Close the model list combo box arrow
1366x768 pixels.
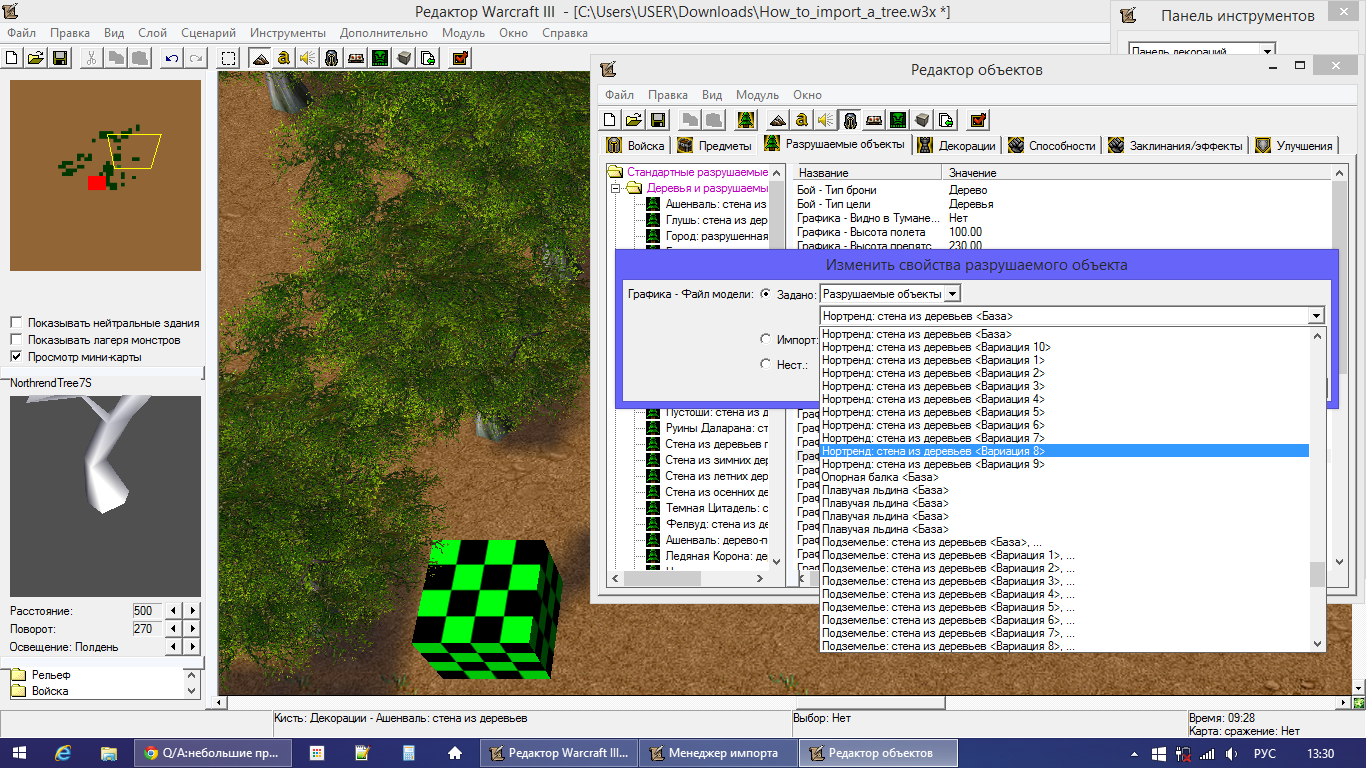pos(1316,316)
